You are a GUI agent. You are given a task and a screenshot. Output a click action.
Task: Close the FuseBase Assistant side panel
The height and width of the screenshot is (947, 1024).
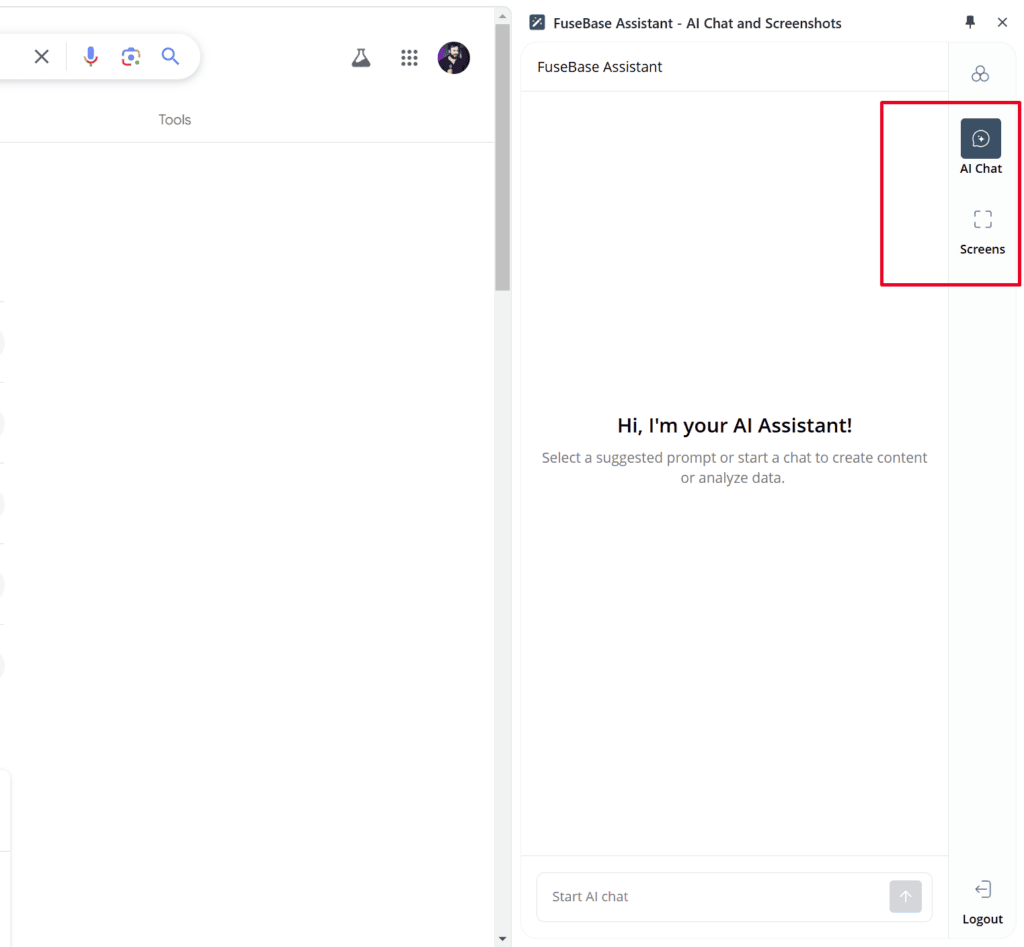point(1002,22)
